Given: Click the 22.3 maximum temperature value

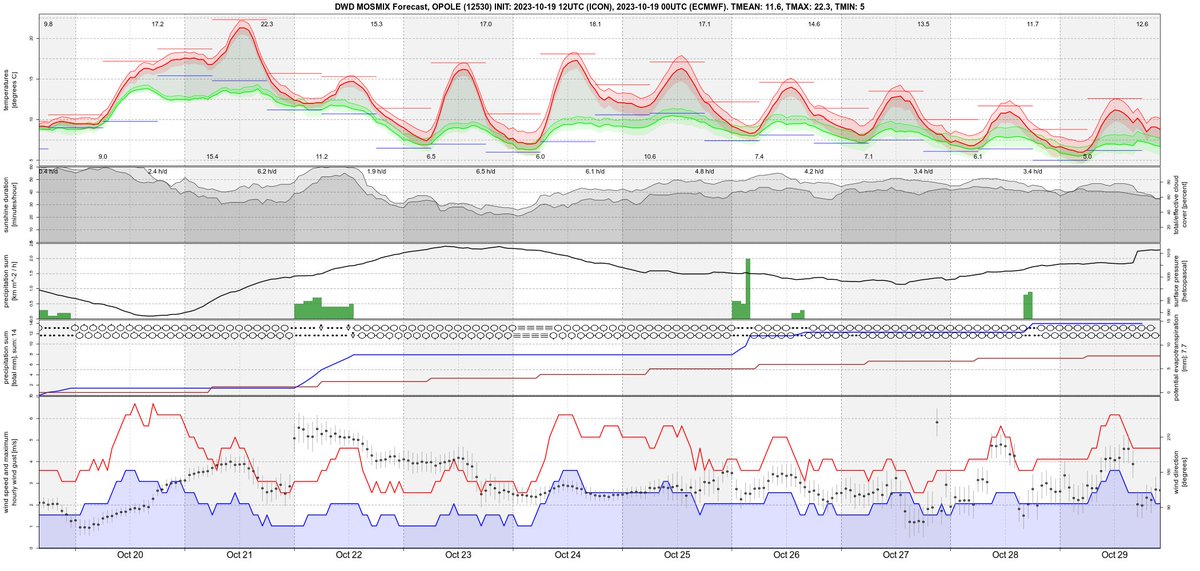Looking at the screenshot, I should (x=267, y=23).
